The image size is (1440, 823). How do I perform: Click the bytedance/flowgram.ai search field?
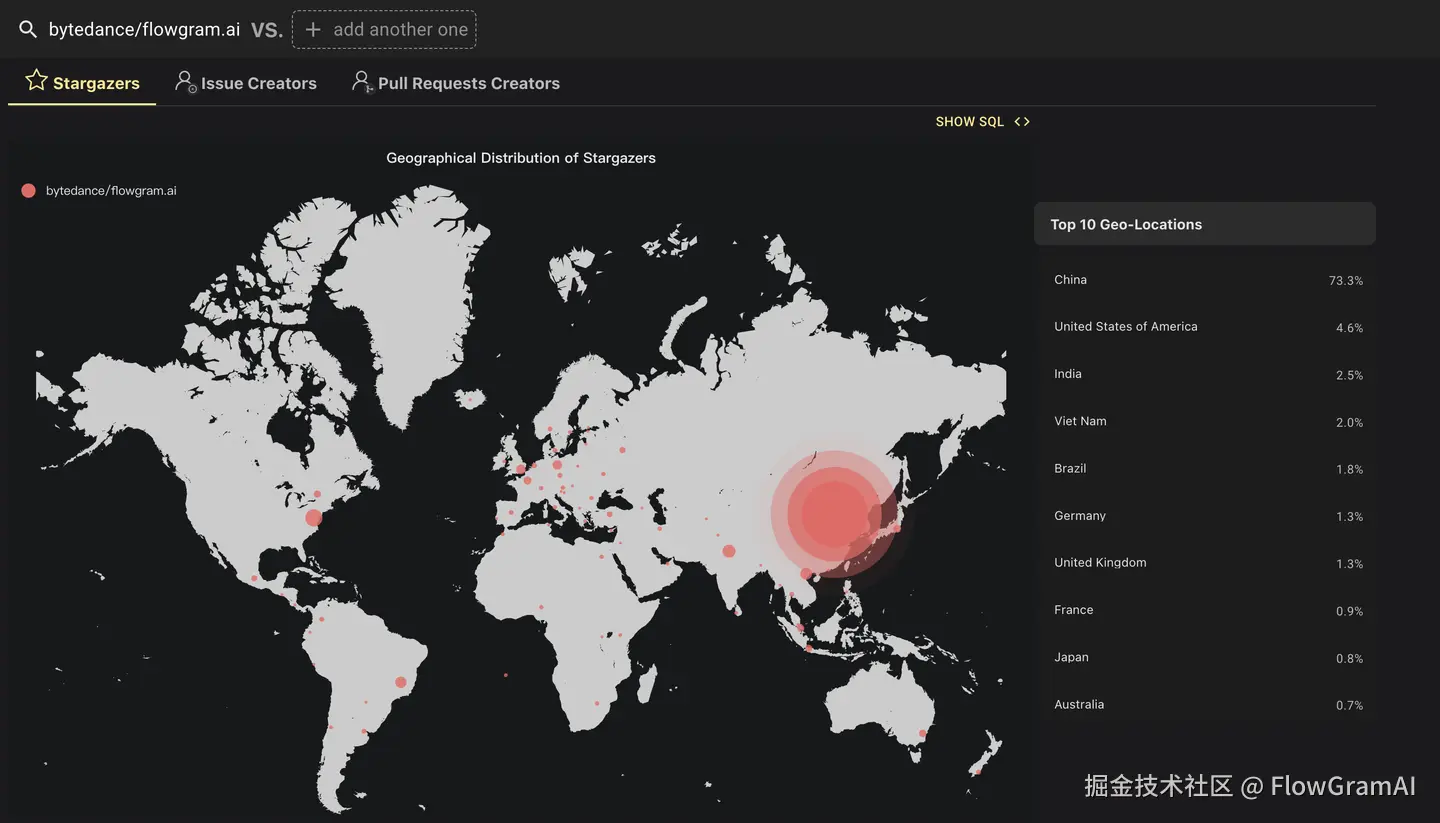click(x=144, y=29)
